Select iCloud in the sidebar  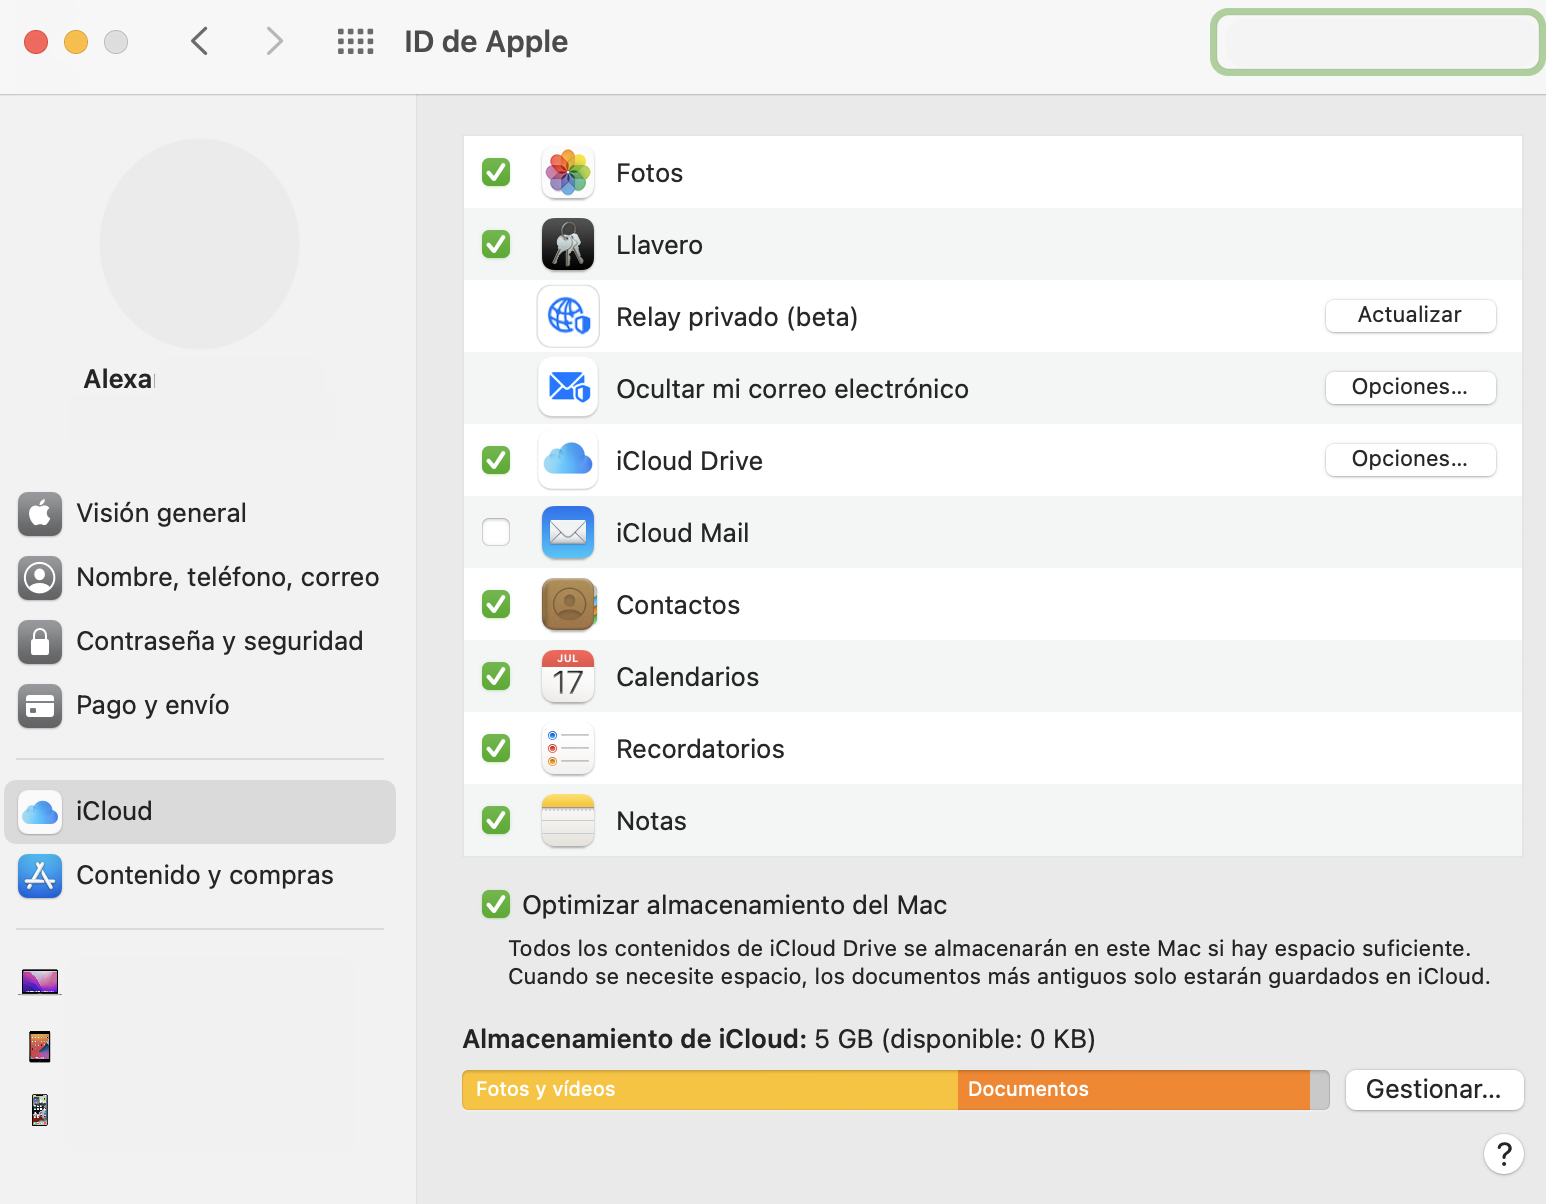point(200,812)
